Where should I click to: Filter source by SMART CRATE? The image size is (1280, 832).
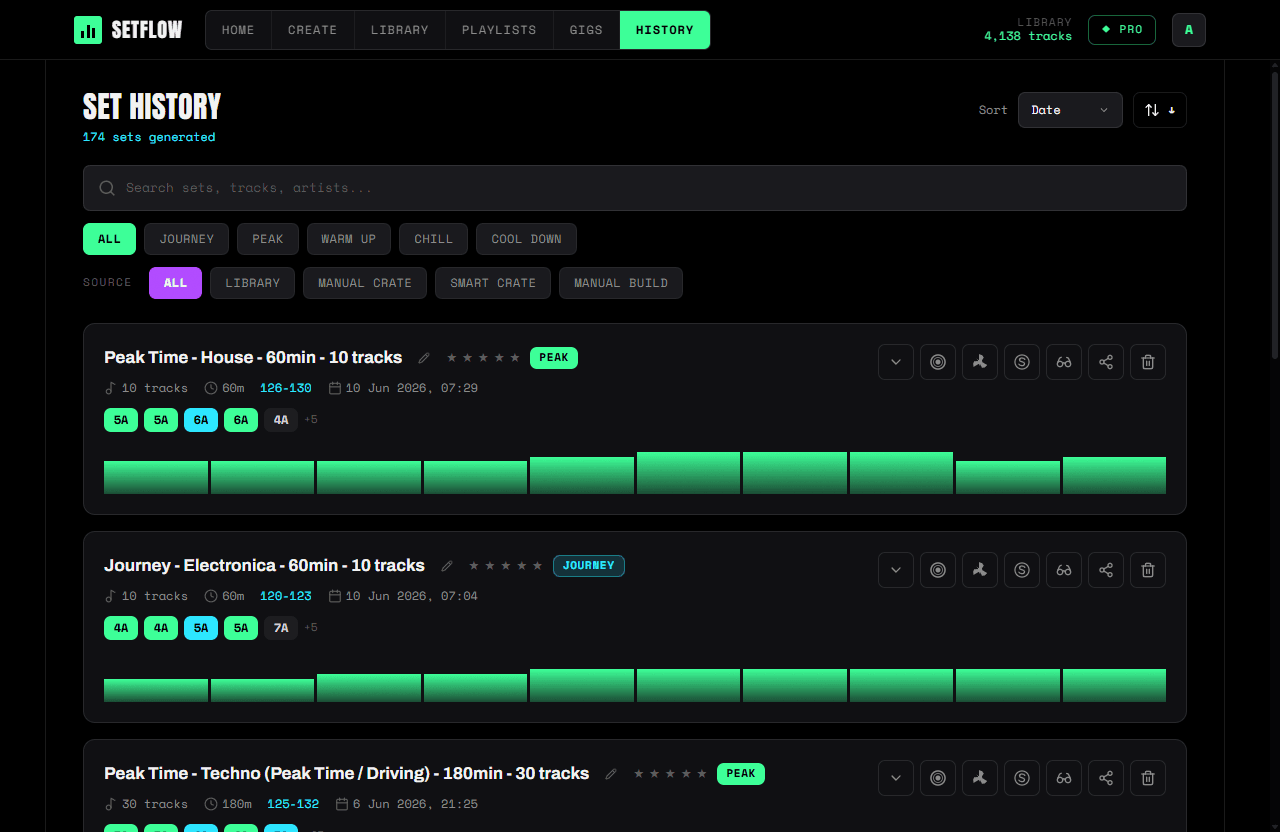(x=493, y=283)
